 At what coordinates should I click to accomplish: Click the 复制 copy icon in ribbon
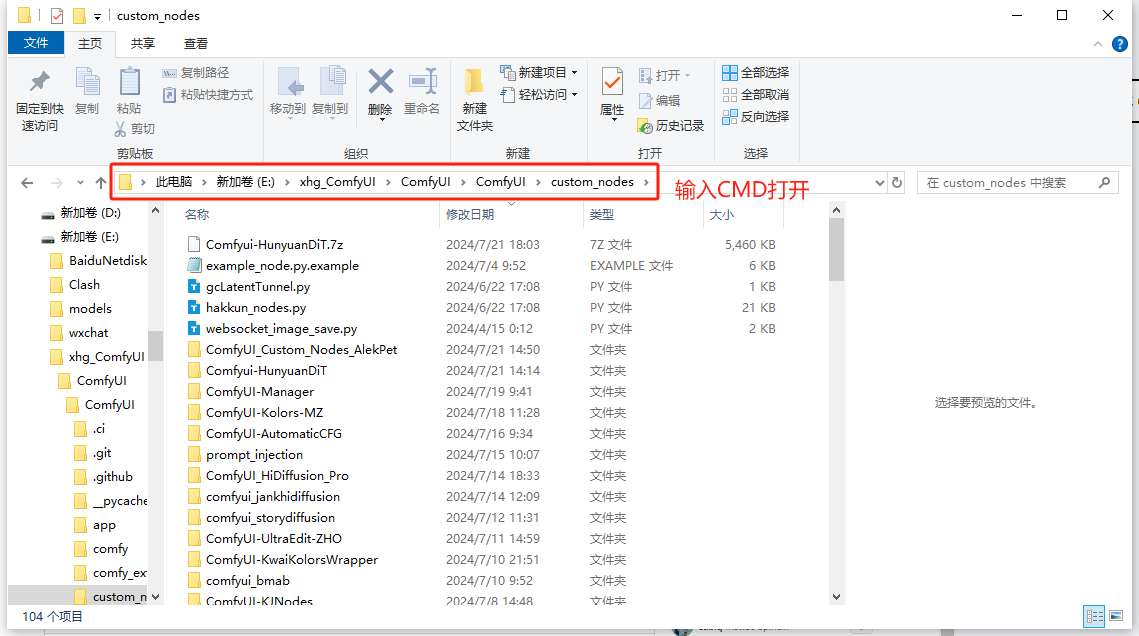tap(87, 82)
